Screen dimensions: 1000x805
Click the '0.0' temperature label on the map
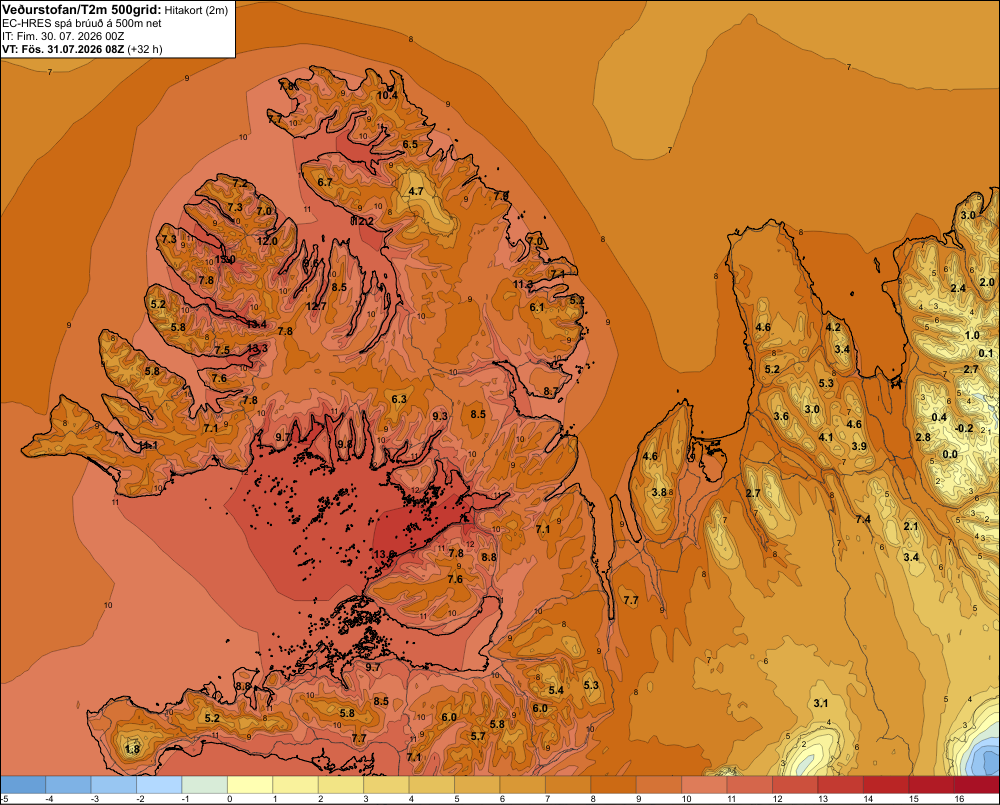(950, 454)
